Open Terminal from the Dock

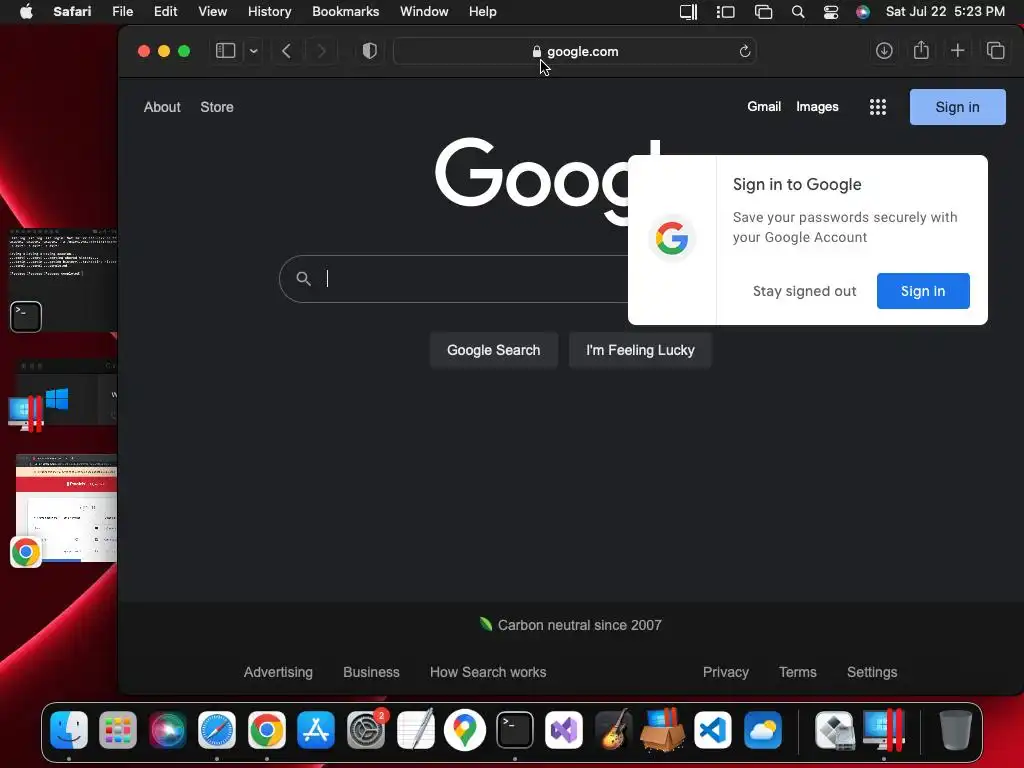(x=515, y=729)
